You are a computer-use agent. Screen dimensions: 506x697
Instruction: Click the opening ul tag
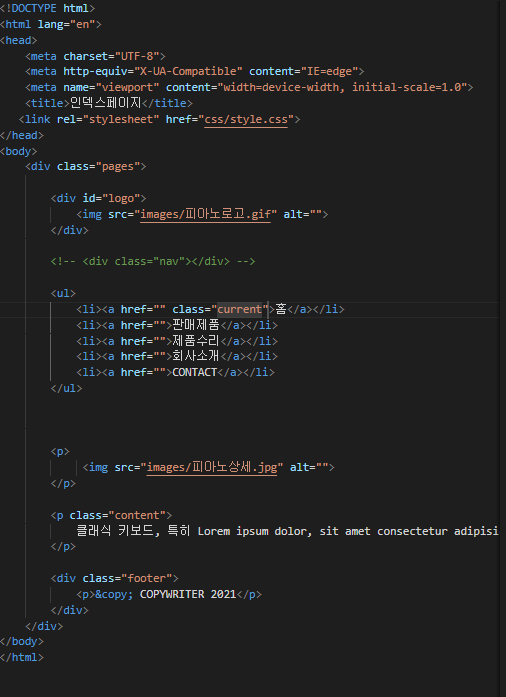pos(63,293)
